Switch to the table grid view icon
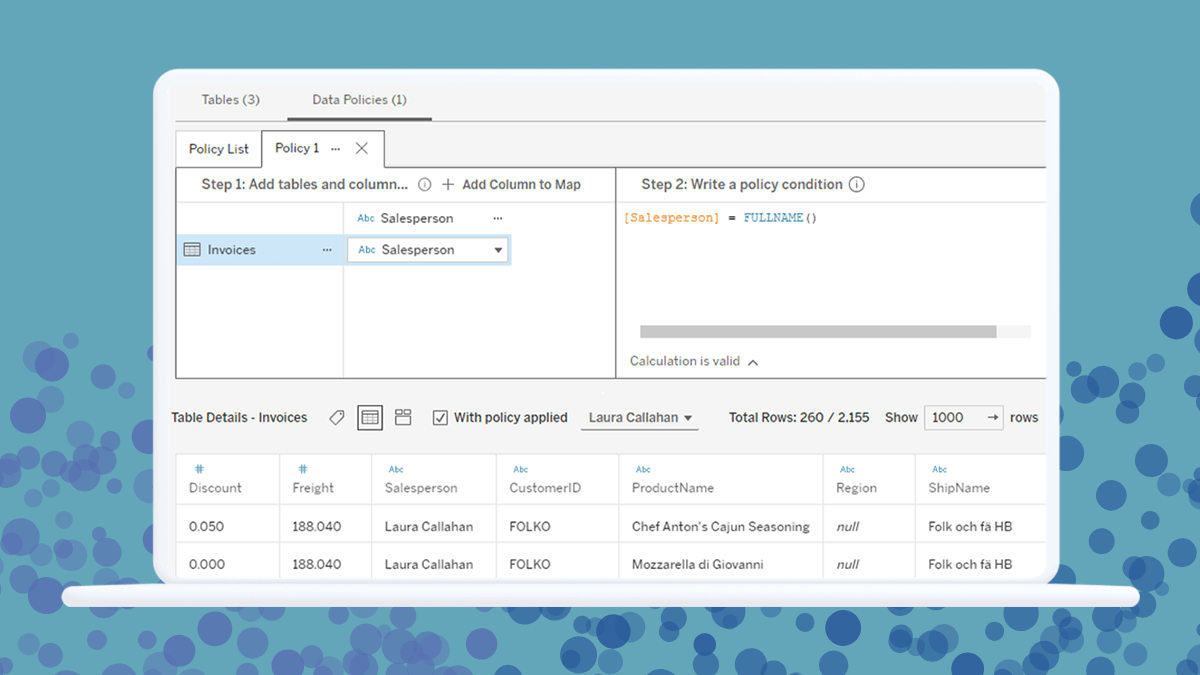 pos(370,418)
